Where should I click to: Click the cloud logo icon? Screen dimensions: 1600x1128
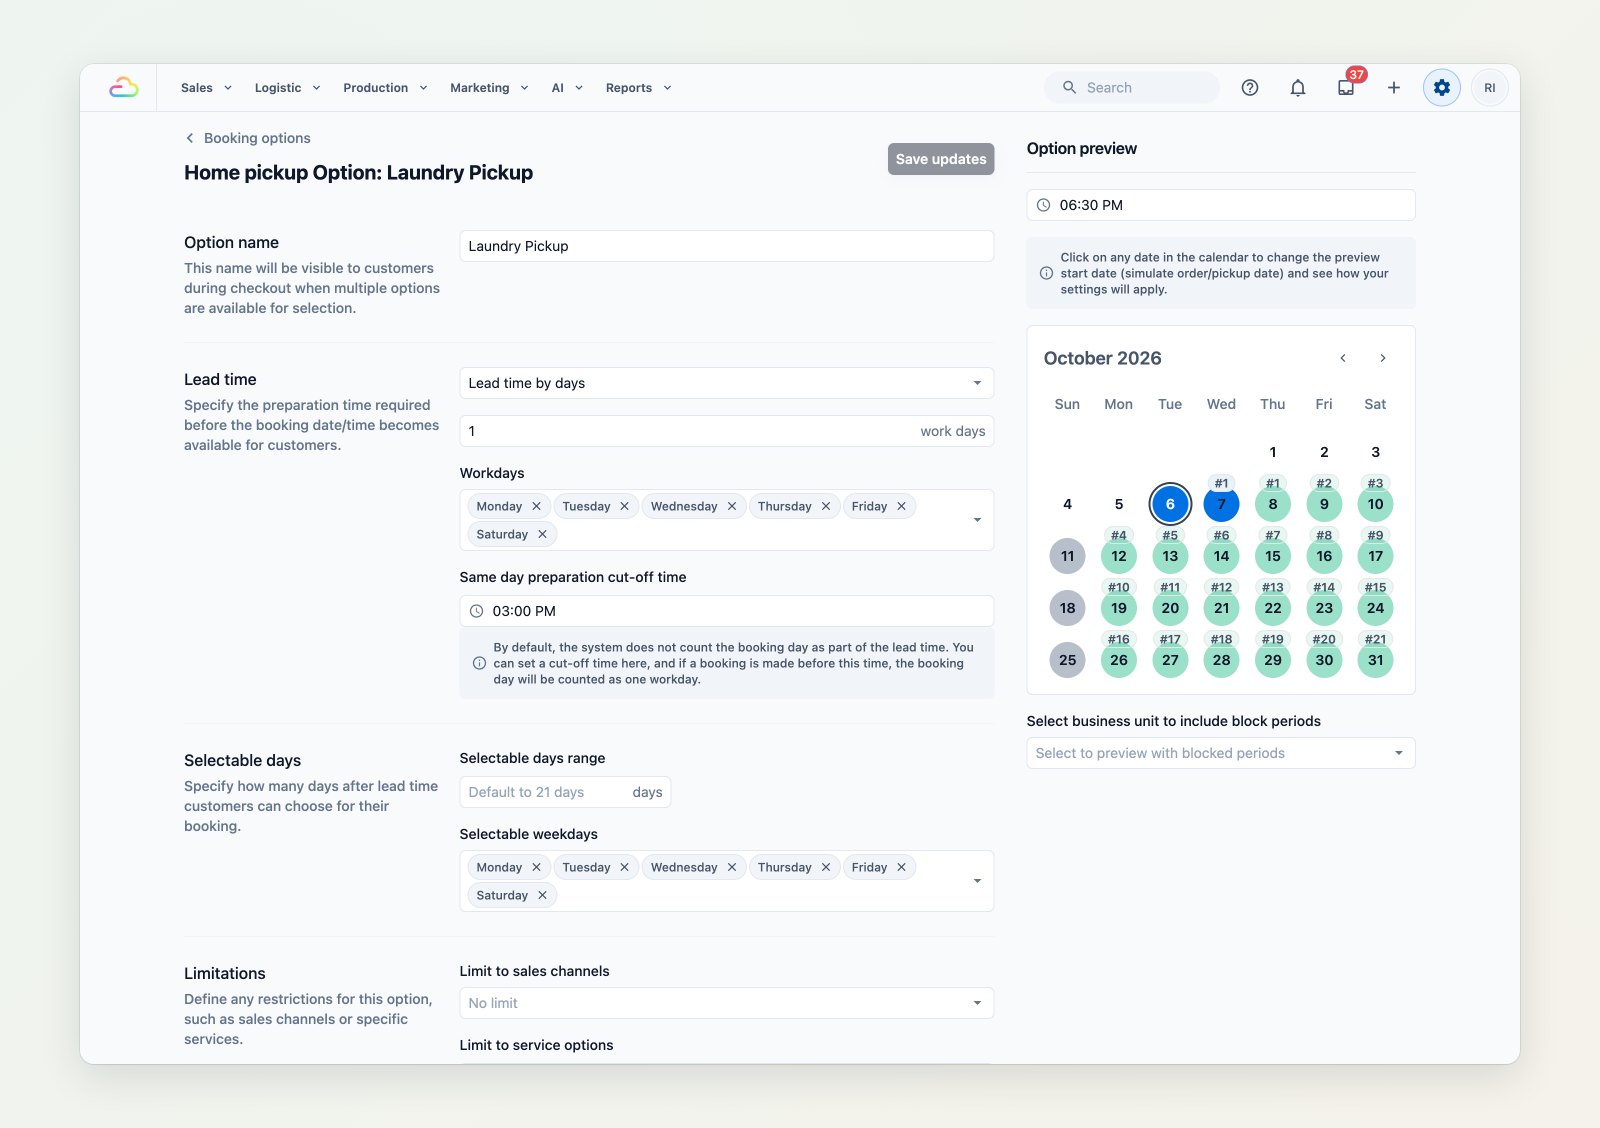click(123, 88)
